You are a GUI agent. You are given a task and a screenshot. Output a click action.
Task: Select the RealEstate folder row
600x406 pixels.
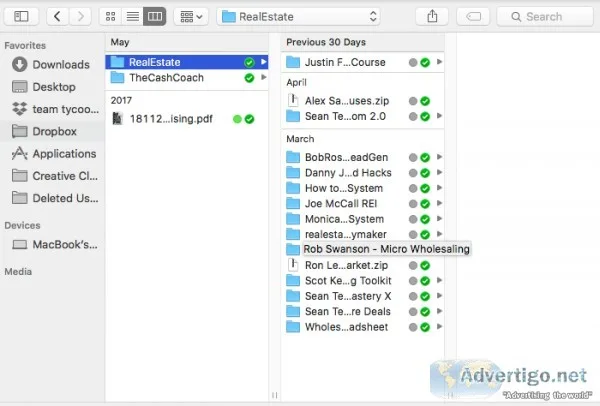point(186,62)
